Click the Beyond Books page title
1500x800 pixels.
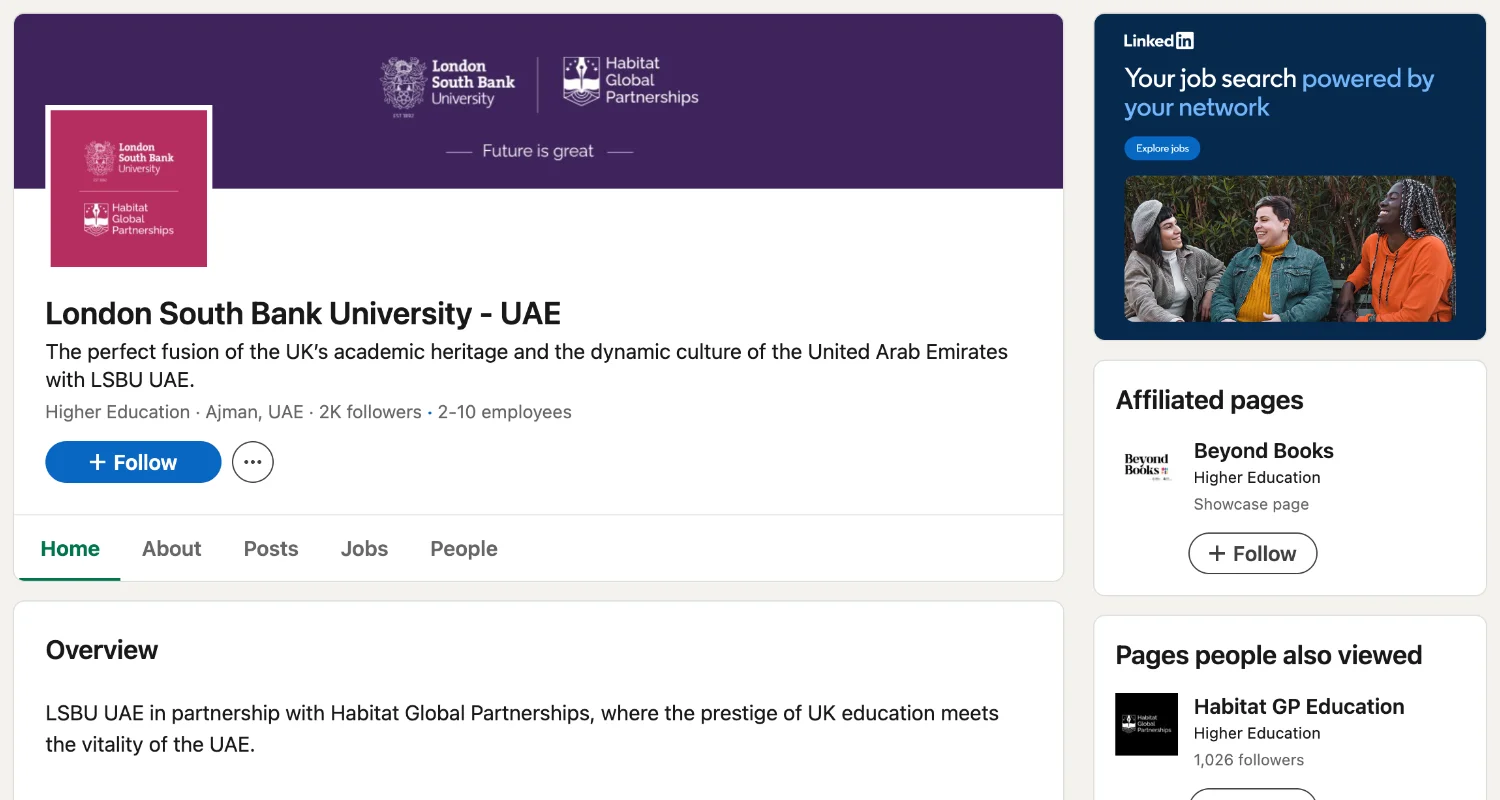pyautogui.click(x=1263, y=451)
